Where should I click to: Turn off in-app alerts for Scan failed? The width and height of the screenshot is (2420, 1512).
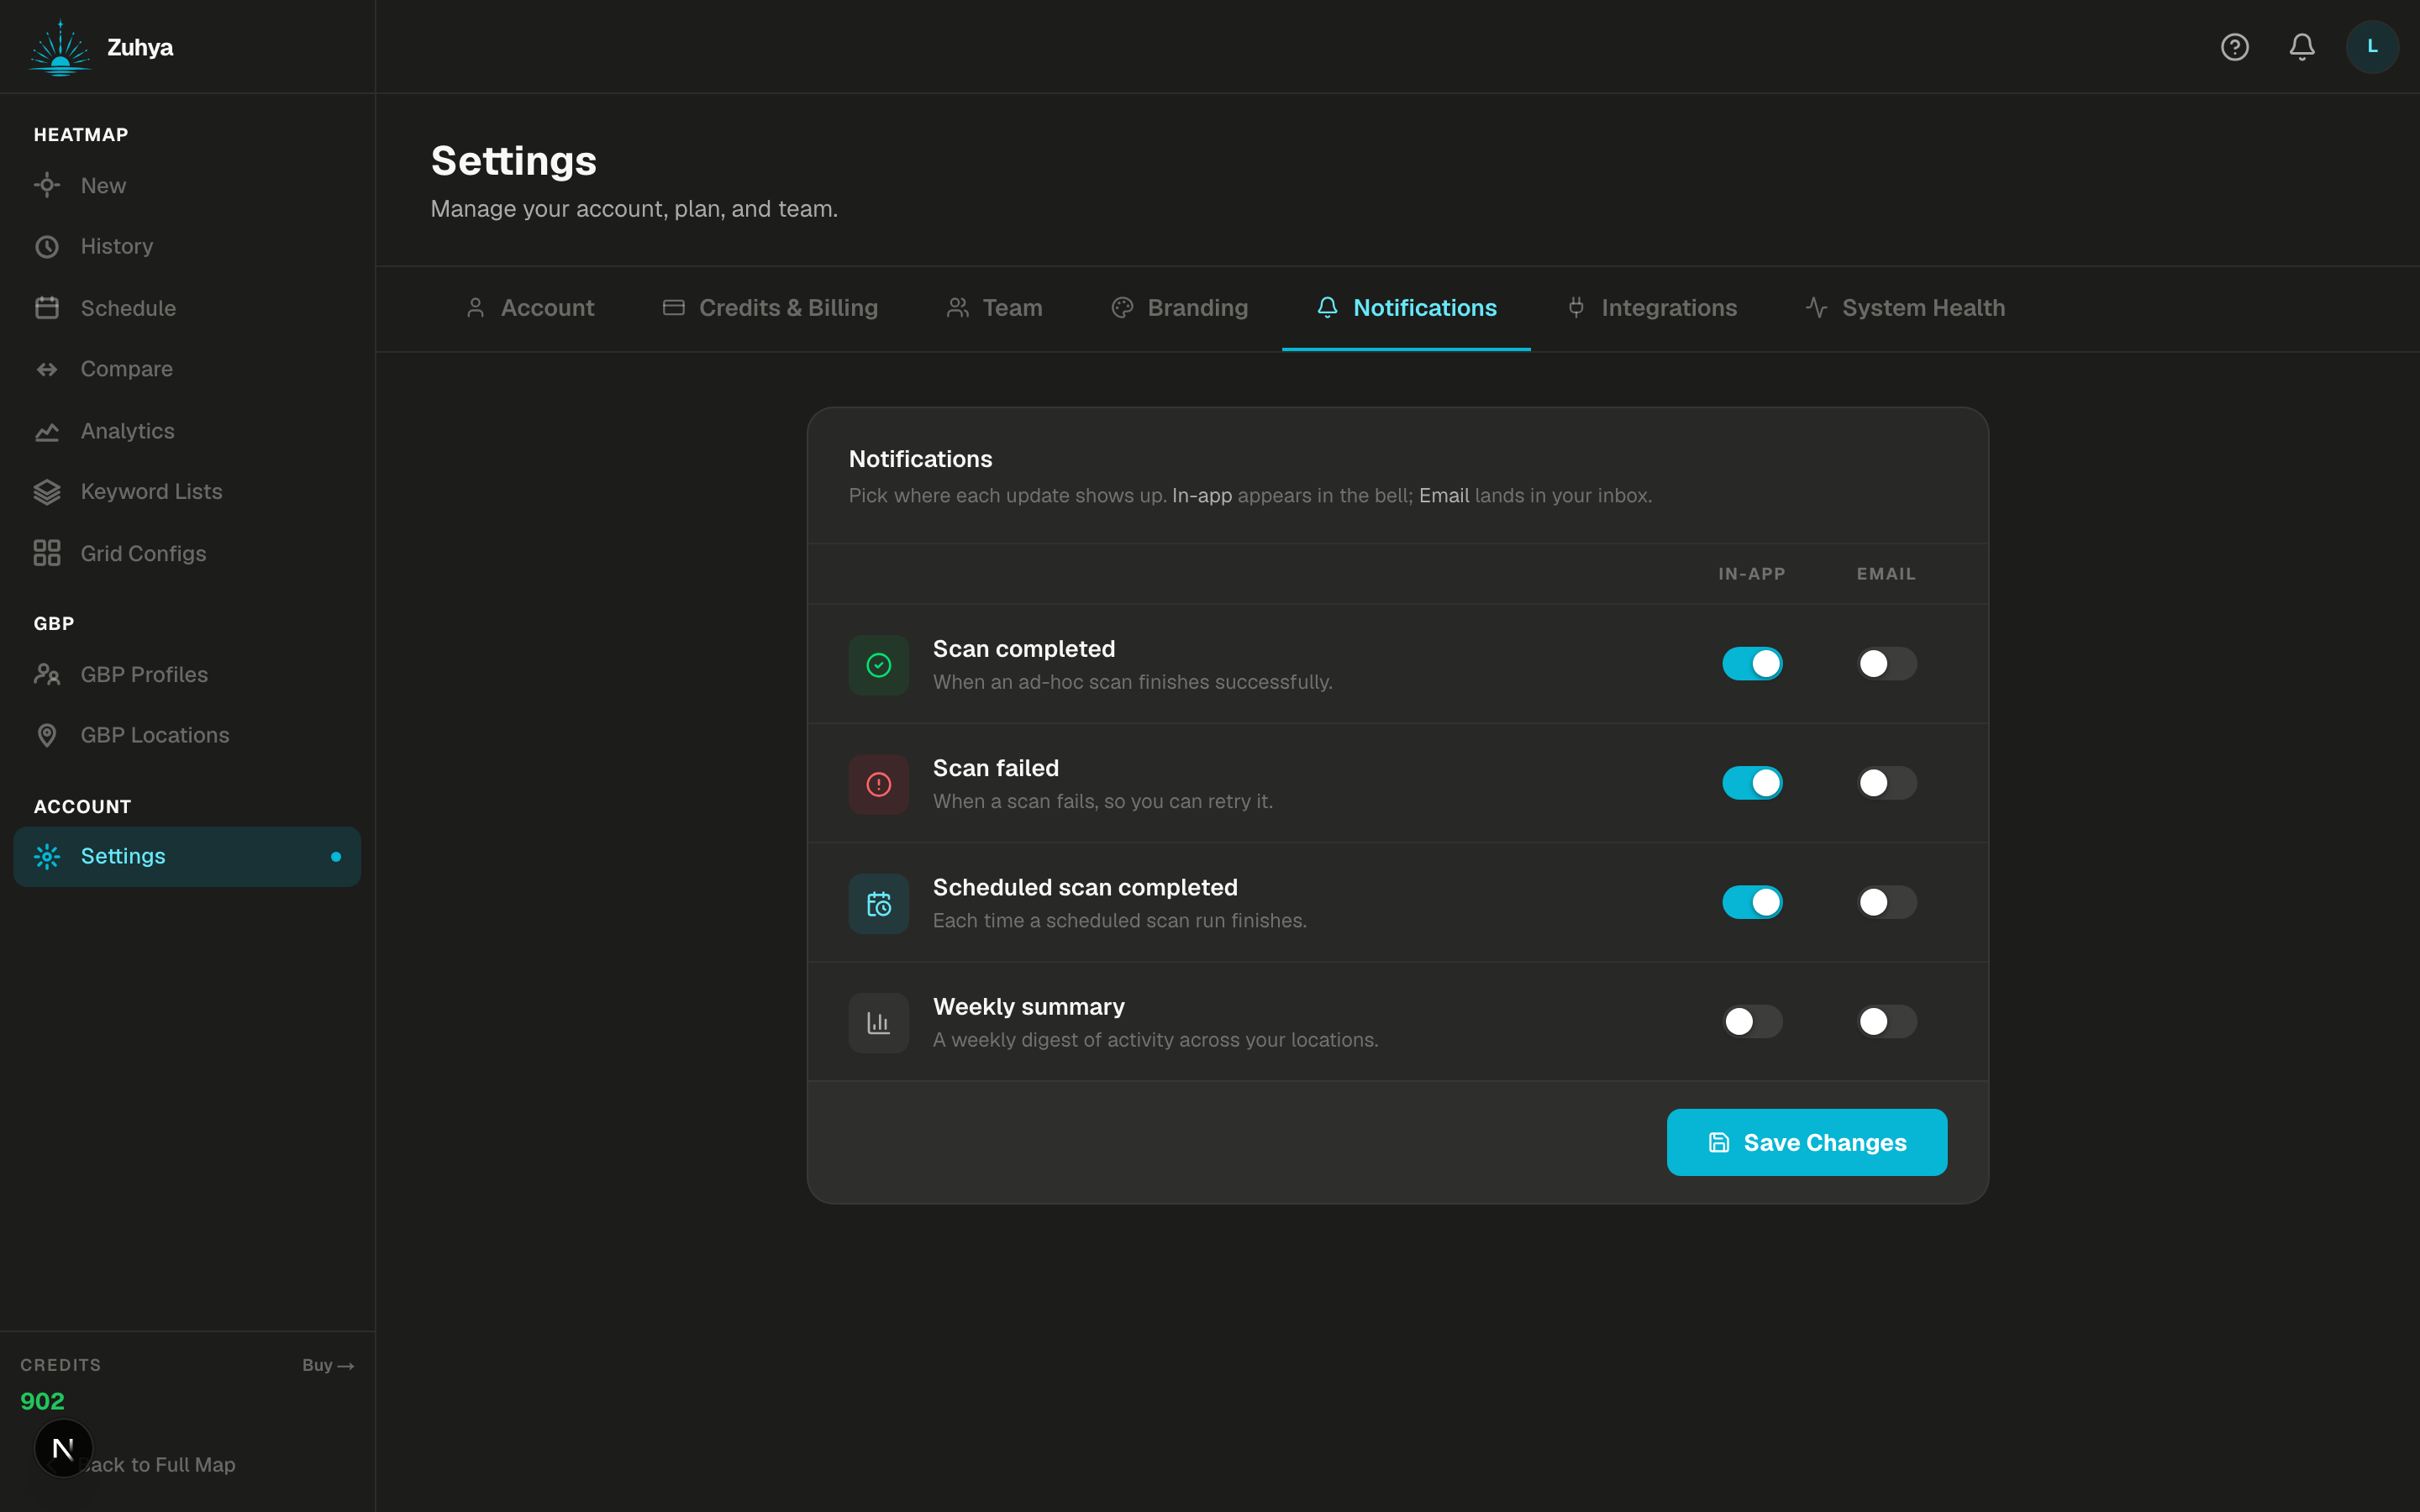(1752, 783)
